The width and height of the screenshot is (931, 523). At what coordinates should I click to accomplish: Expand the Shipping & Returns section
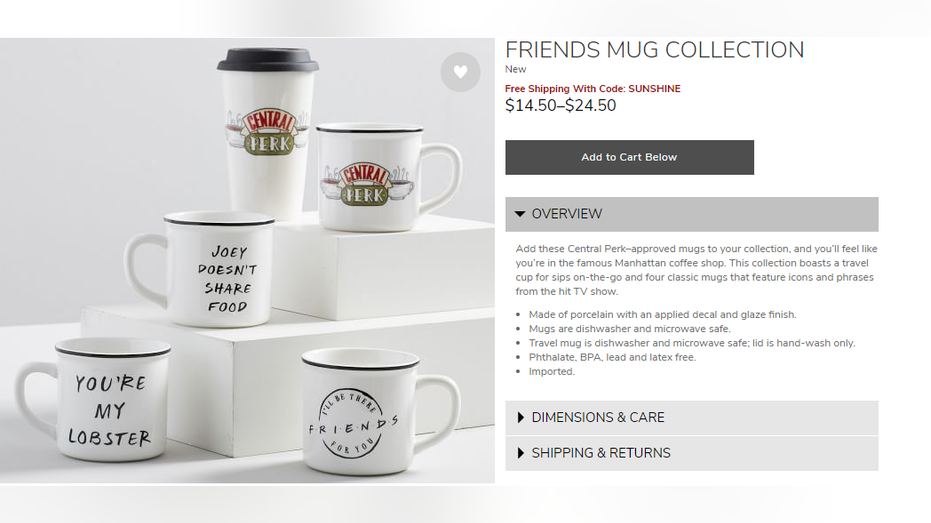click(692, 454)
